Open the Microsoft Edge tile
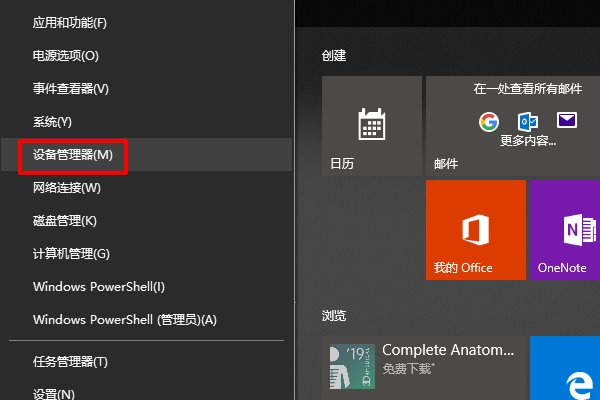 [x=565, y=368]
